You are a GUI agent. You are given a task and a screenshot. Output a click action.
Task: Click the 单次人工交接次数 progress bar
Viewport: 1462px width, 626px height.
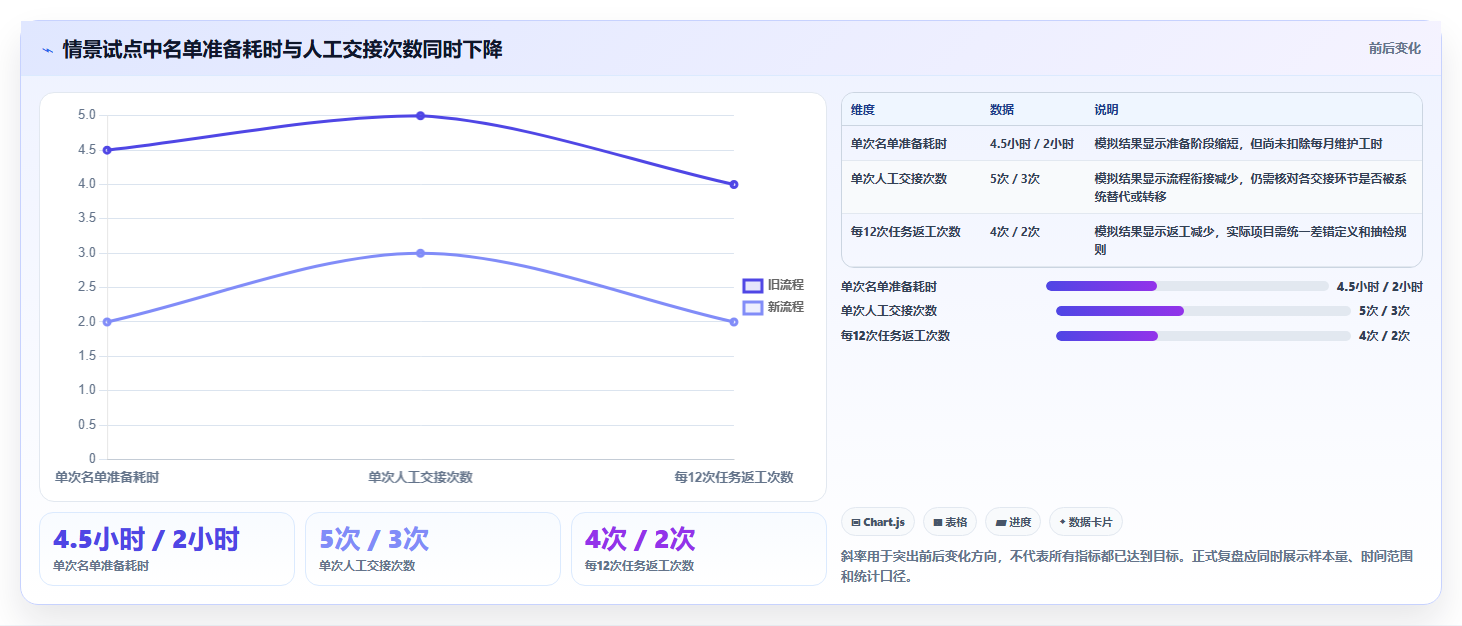pyautogui.click(x=1203, y=311)
